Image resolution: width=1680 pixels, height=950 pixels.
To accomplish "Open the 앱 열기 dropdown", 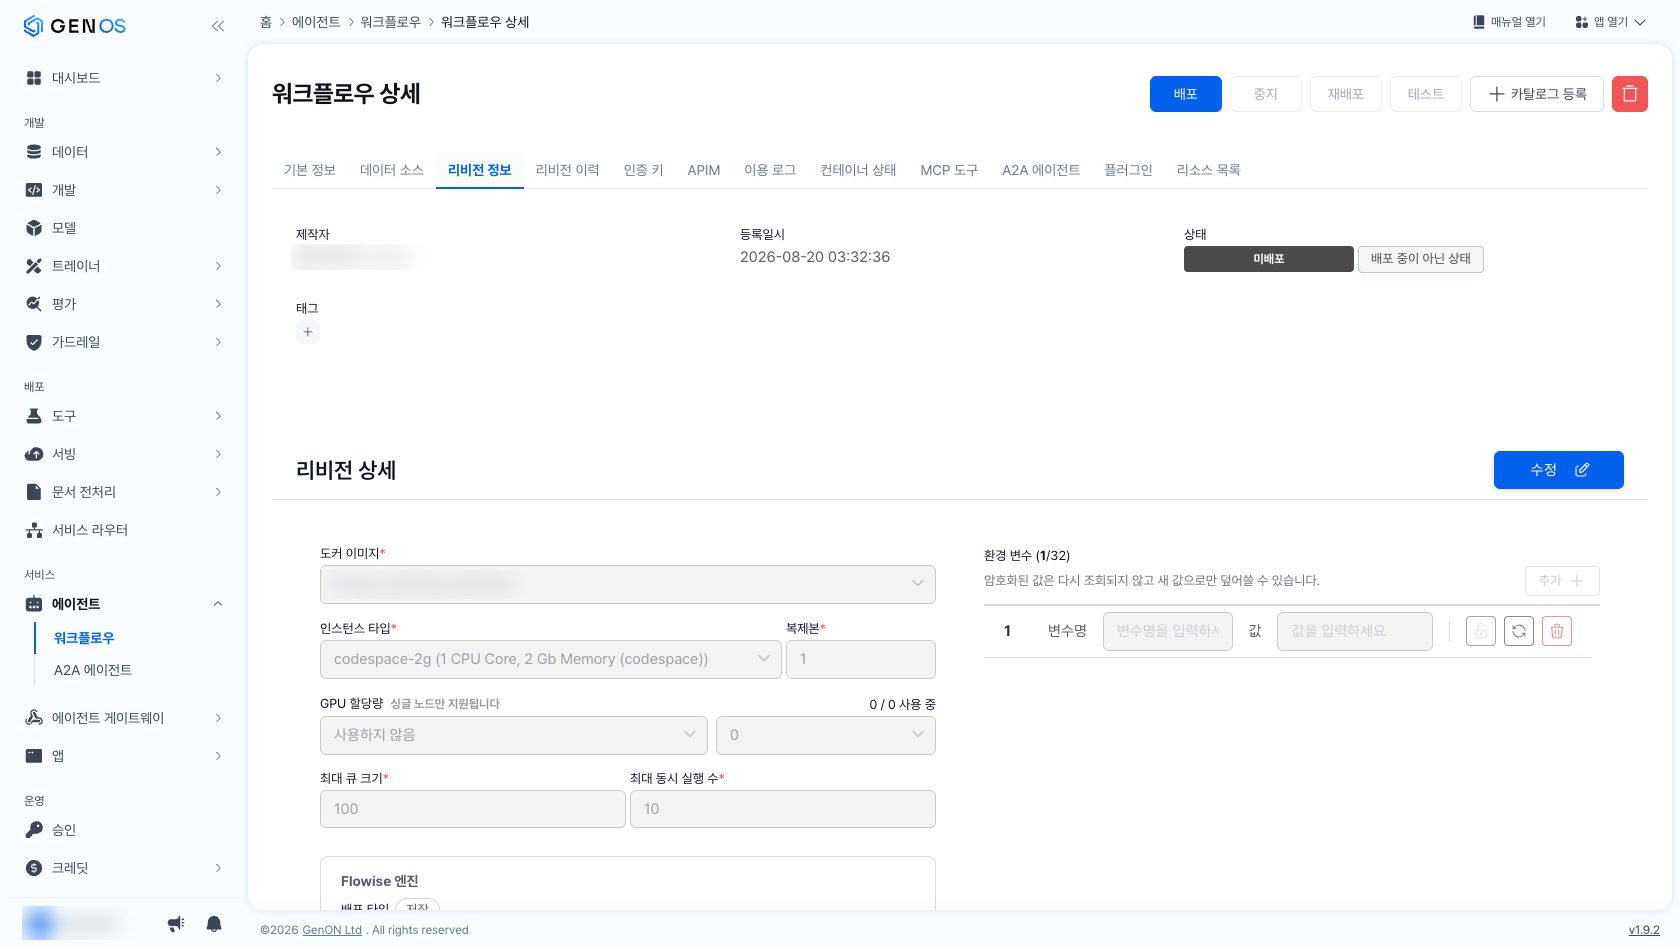I will pos(1610,22).
